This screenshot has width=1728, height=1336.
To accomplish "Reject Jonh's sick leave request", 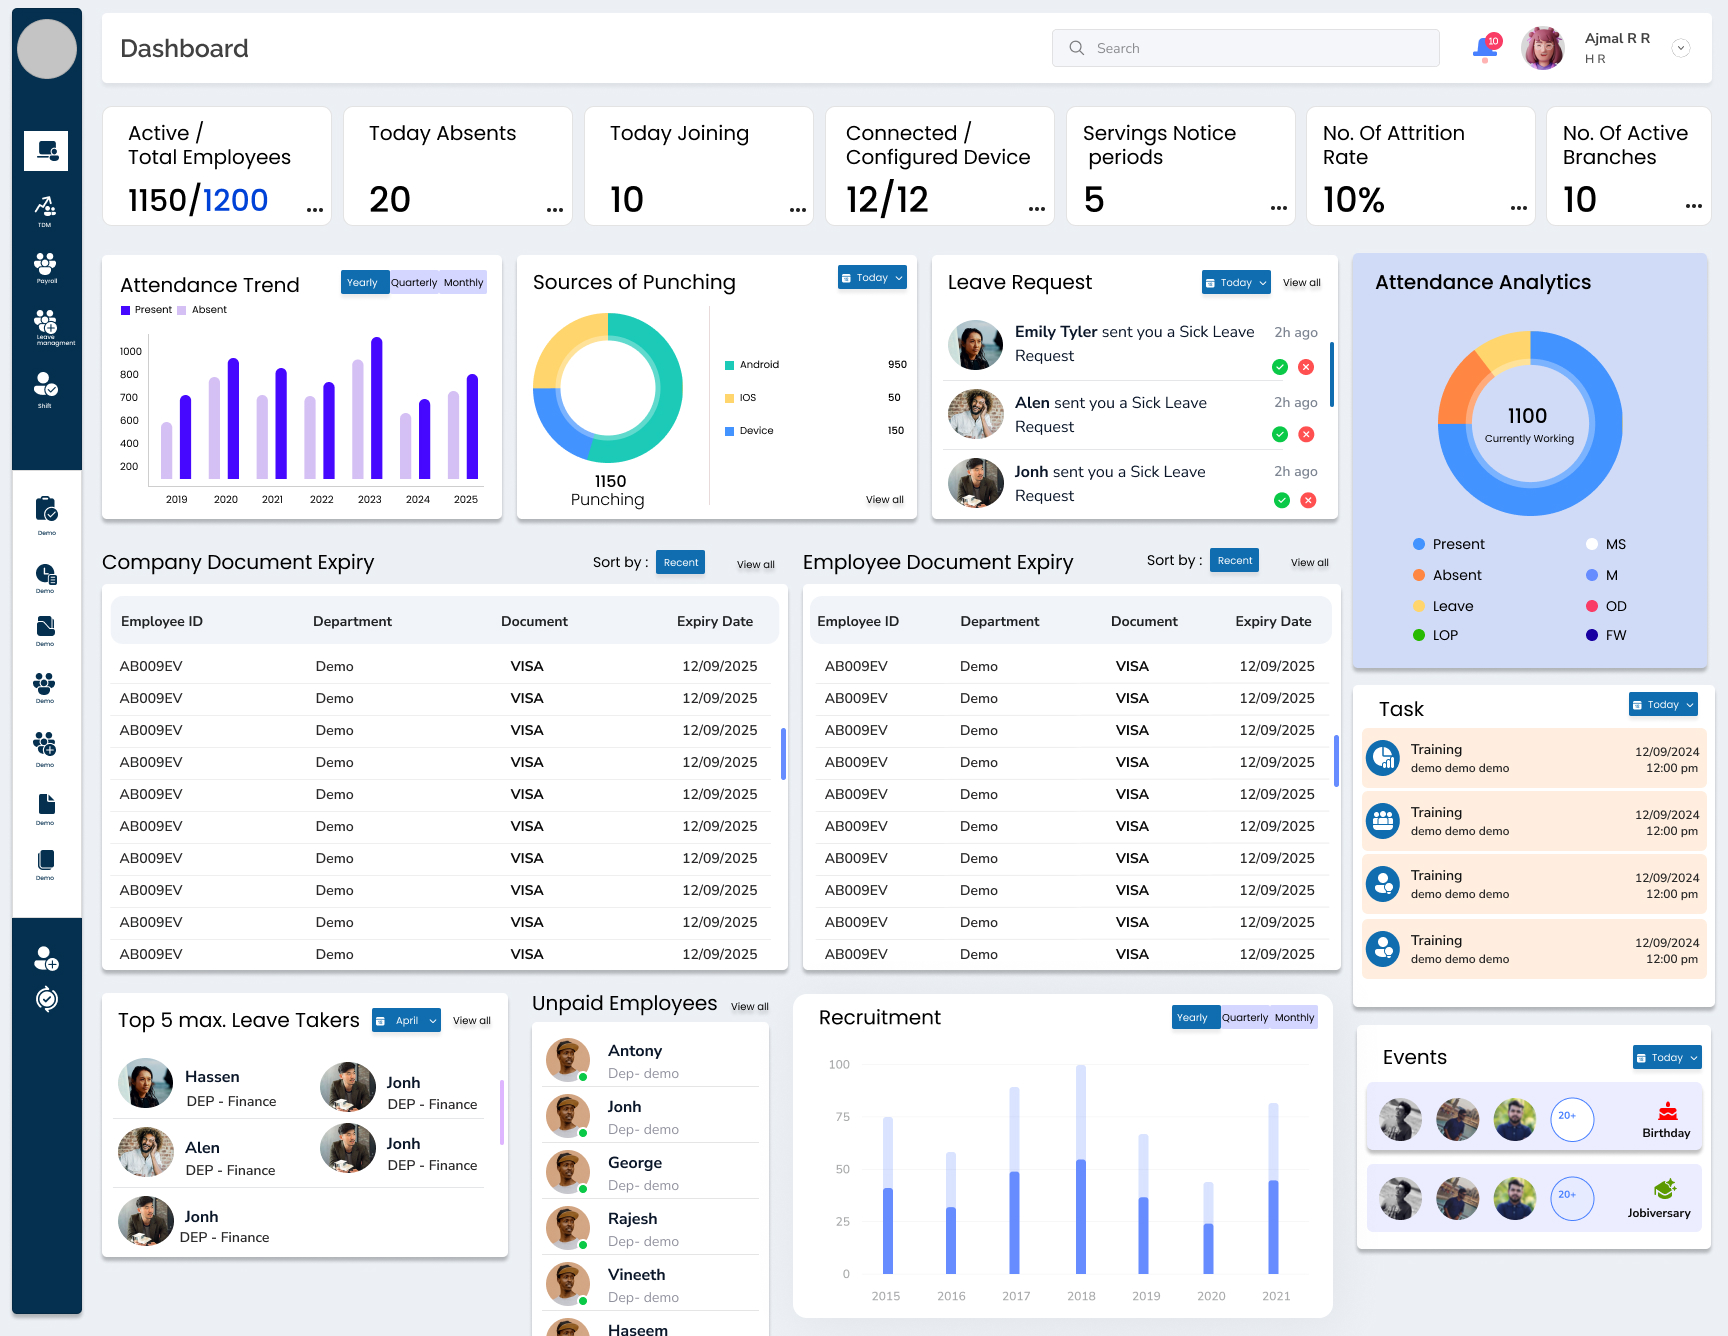I will [1308, 500].
